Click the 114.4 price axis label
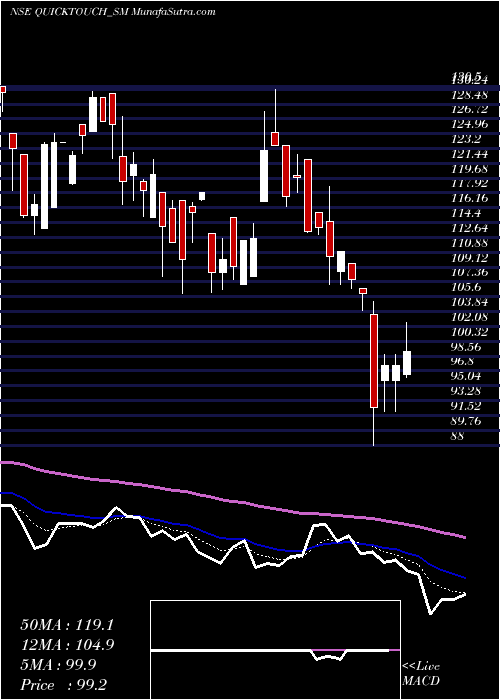This screenshot has height=700, width=500. click(466, 213)
